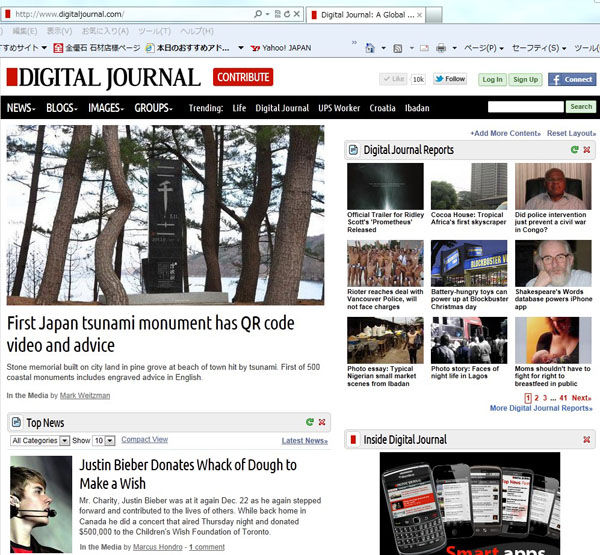Open the Yahoo! JAPAN favorite

pyautogui.click(x=280, y=48)
